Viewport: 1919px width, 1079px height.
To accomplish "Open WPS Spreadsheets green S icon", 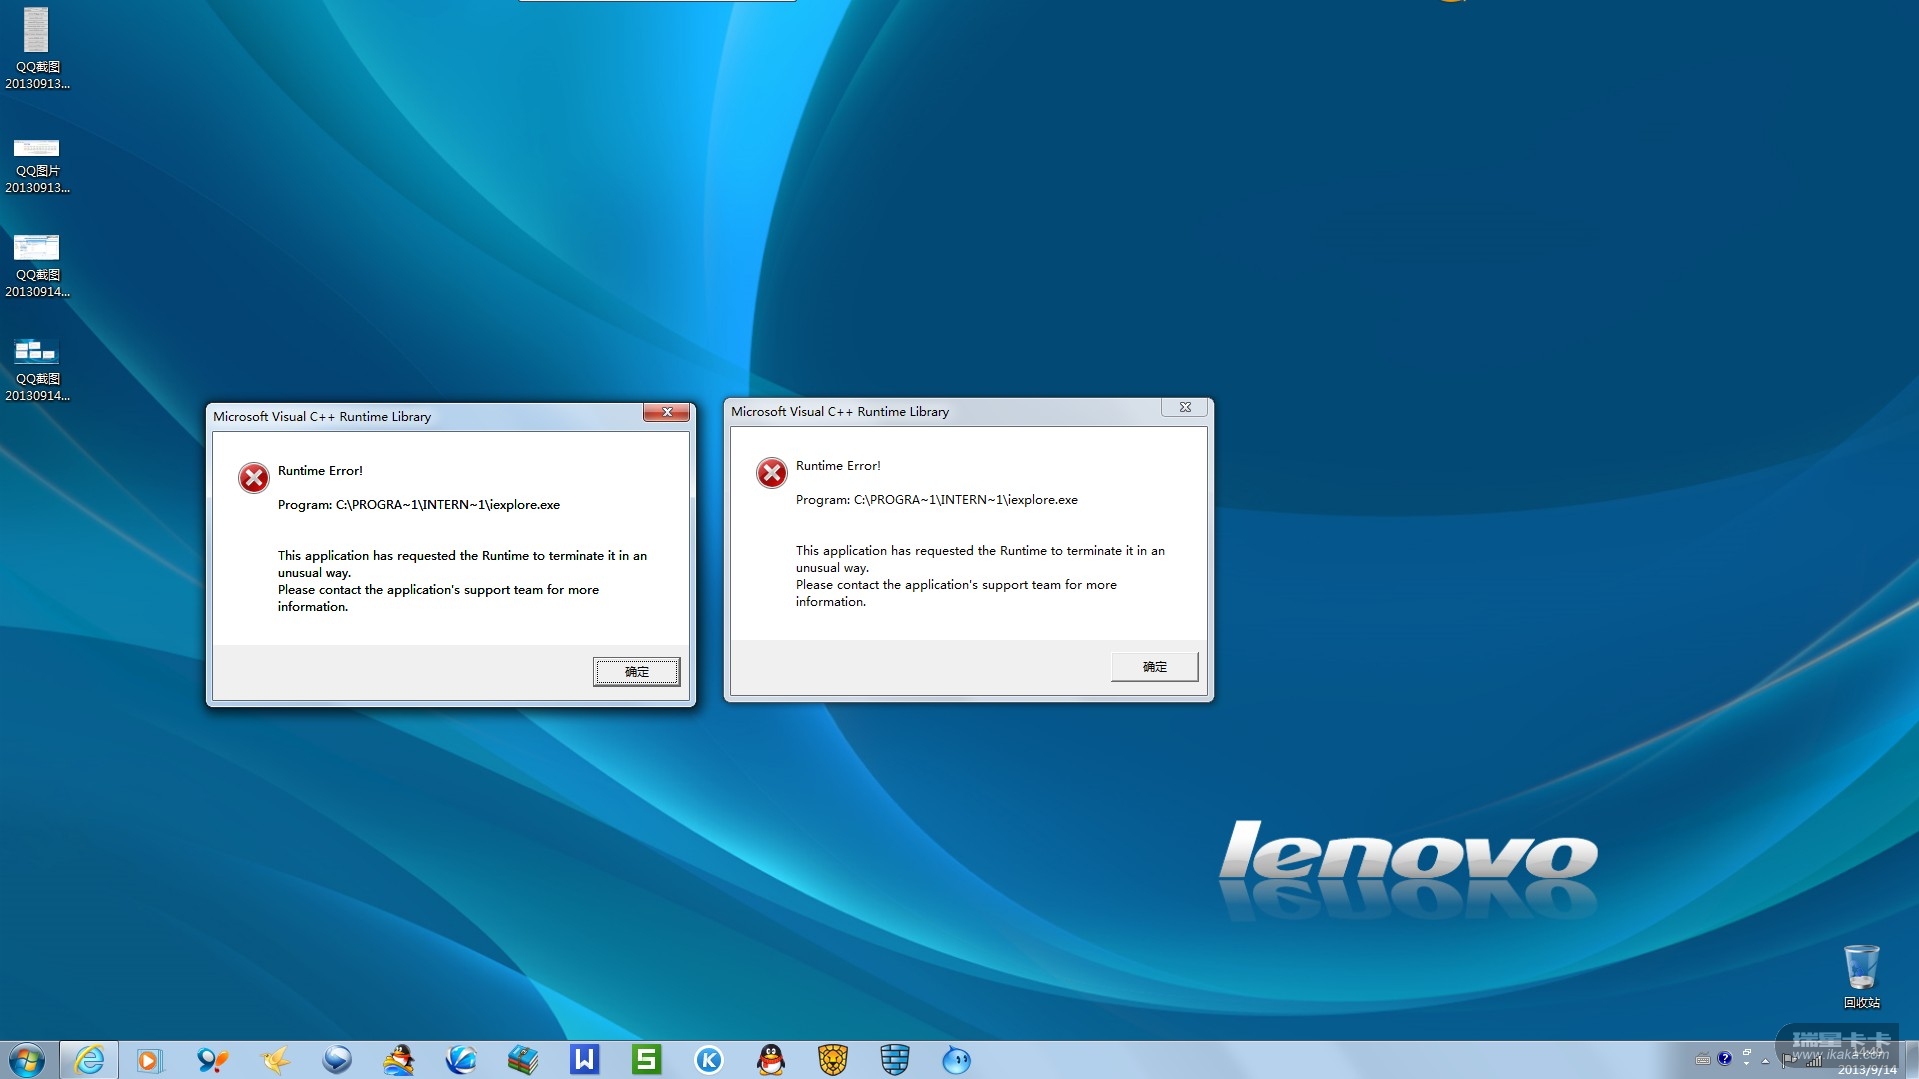I will tap(647, 1060).
